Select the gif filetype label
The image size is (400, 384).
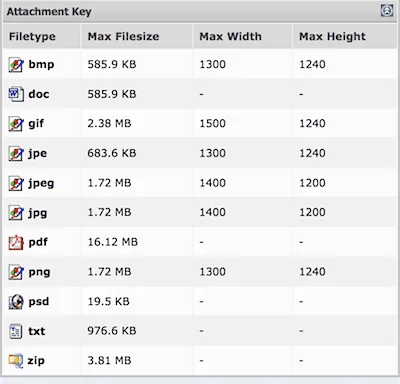[36, 124]
